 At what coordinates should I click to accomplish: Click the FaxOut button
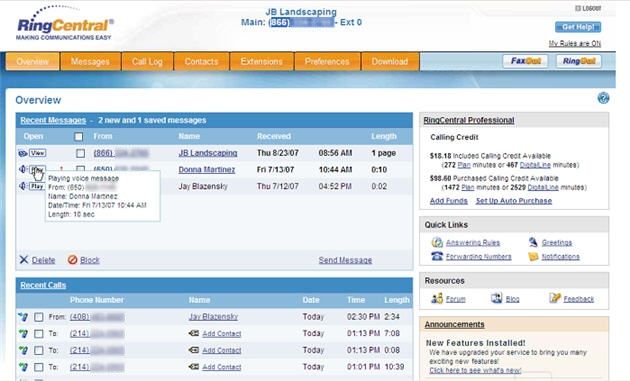[526, 61]
